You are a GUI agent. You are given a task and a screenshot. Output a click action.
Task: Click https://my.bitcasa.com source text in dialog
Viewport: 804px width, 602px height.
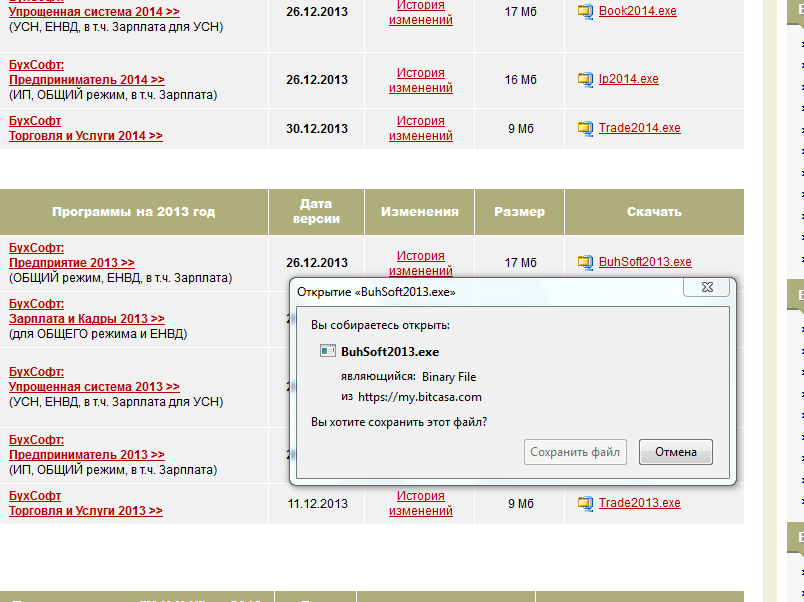(x=420, y=397)
